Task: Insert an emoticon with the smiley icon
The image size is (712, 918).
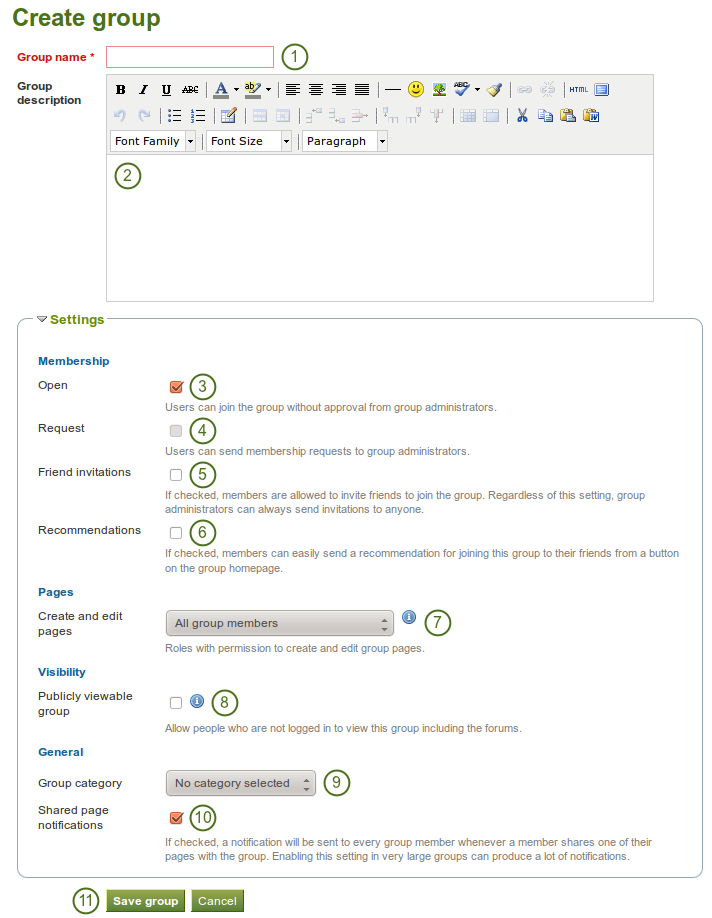Action: point(416,90)
